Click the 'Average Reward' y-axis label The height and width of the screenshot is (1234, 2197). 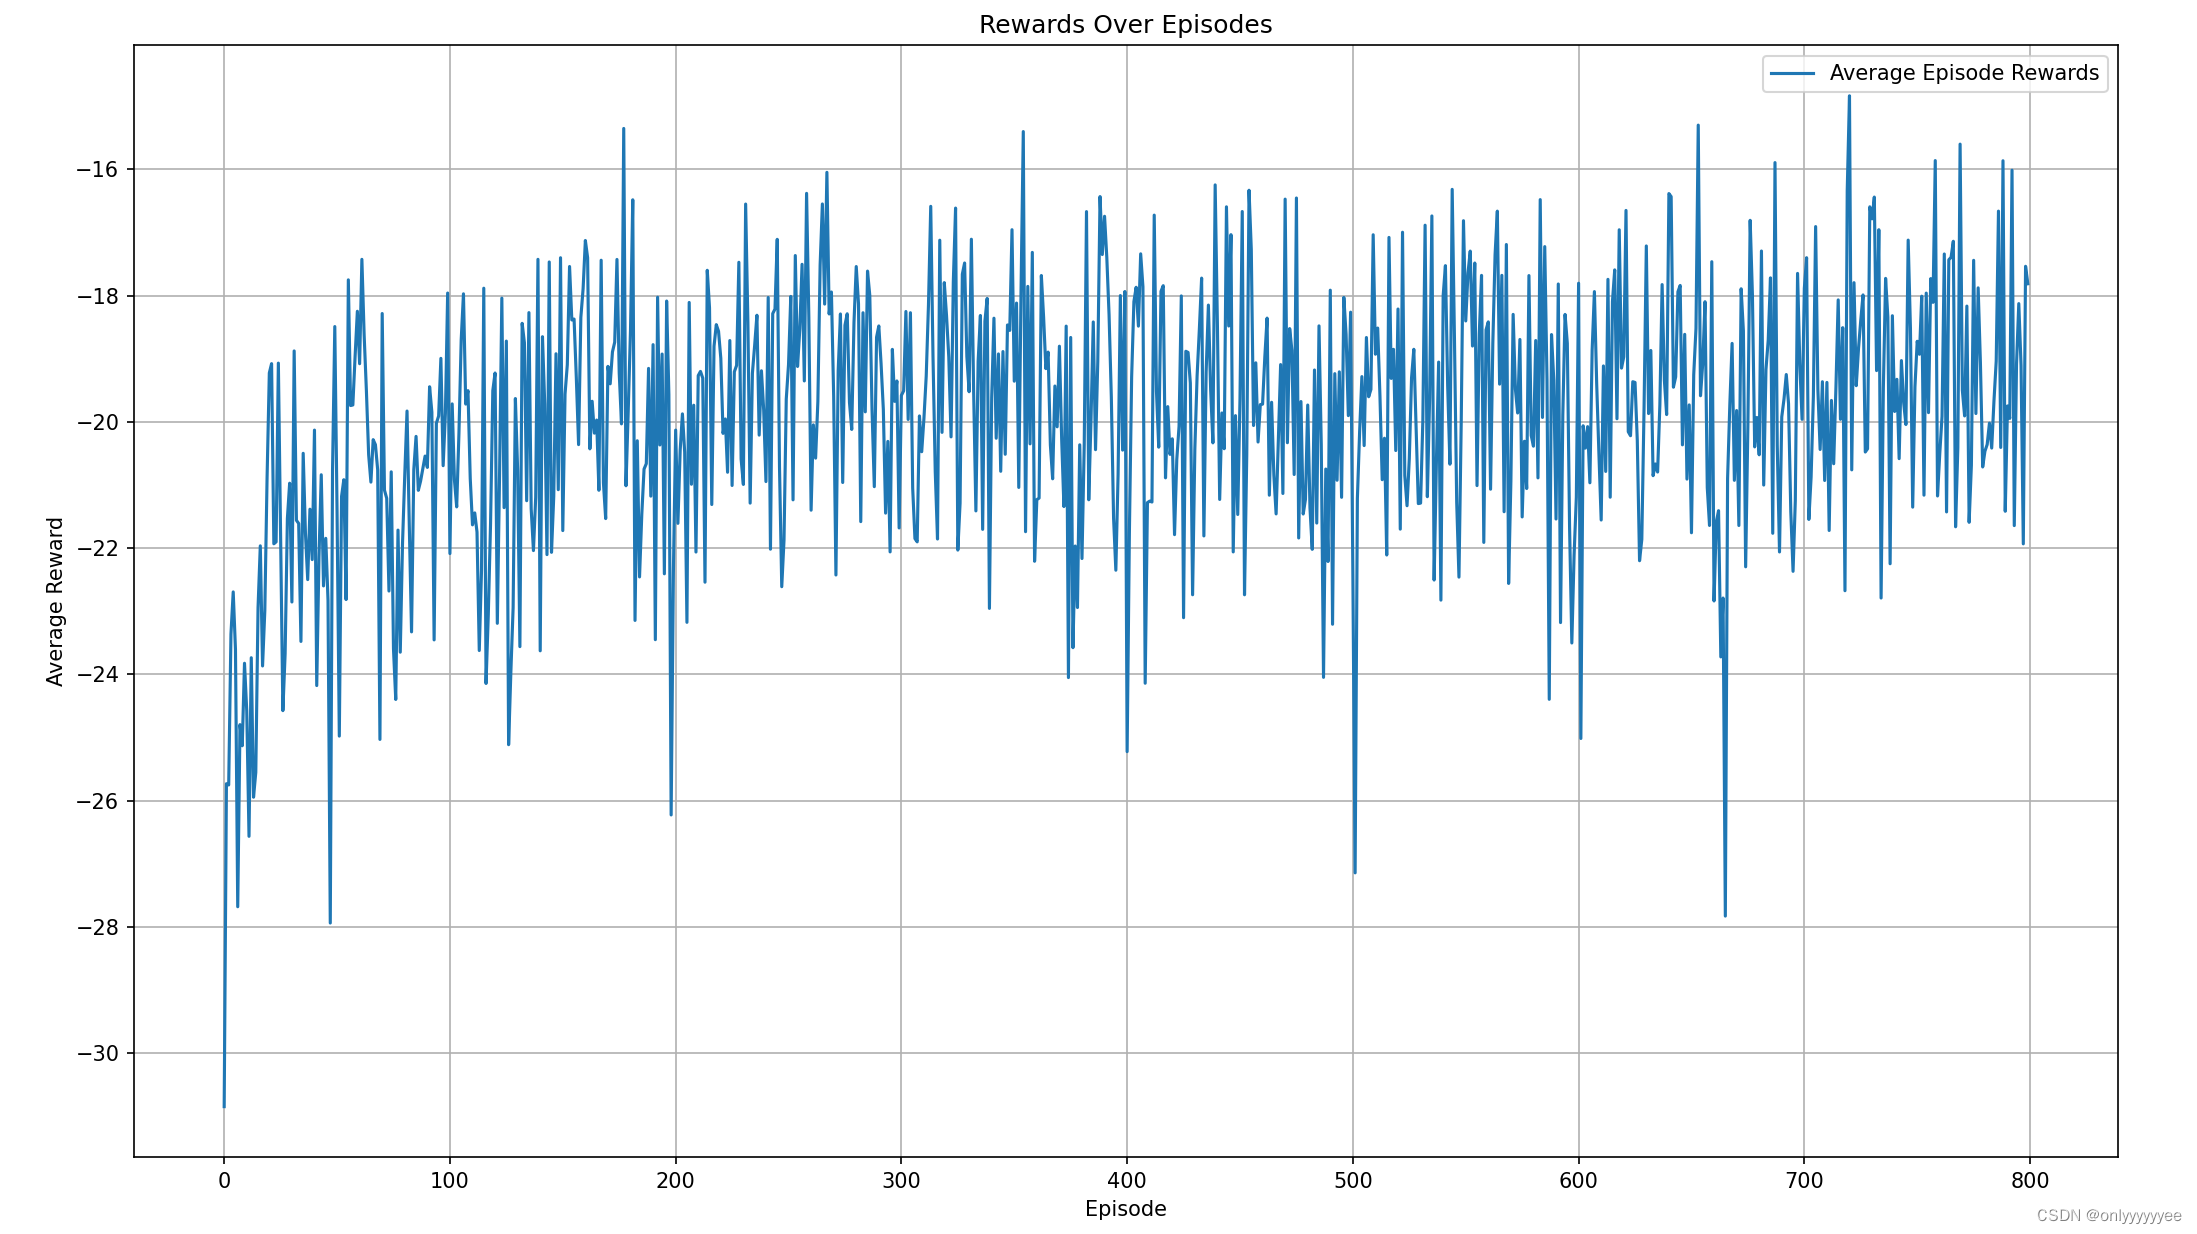point(55,601)
